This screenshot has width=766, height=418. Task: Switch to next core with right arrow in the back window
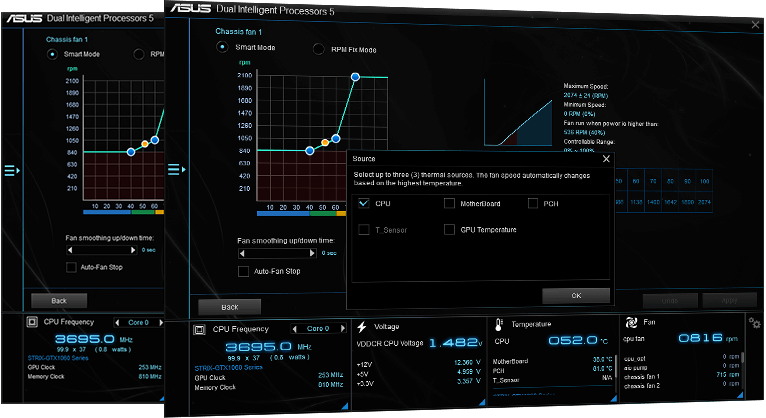pyautogui.click(x=161, y=322)
